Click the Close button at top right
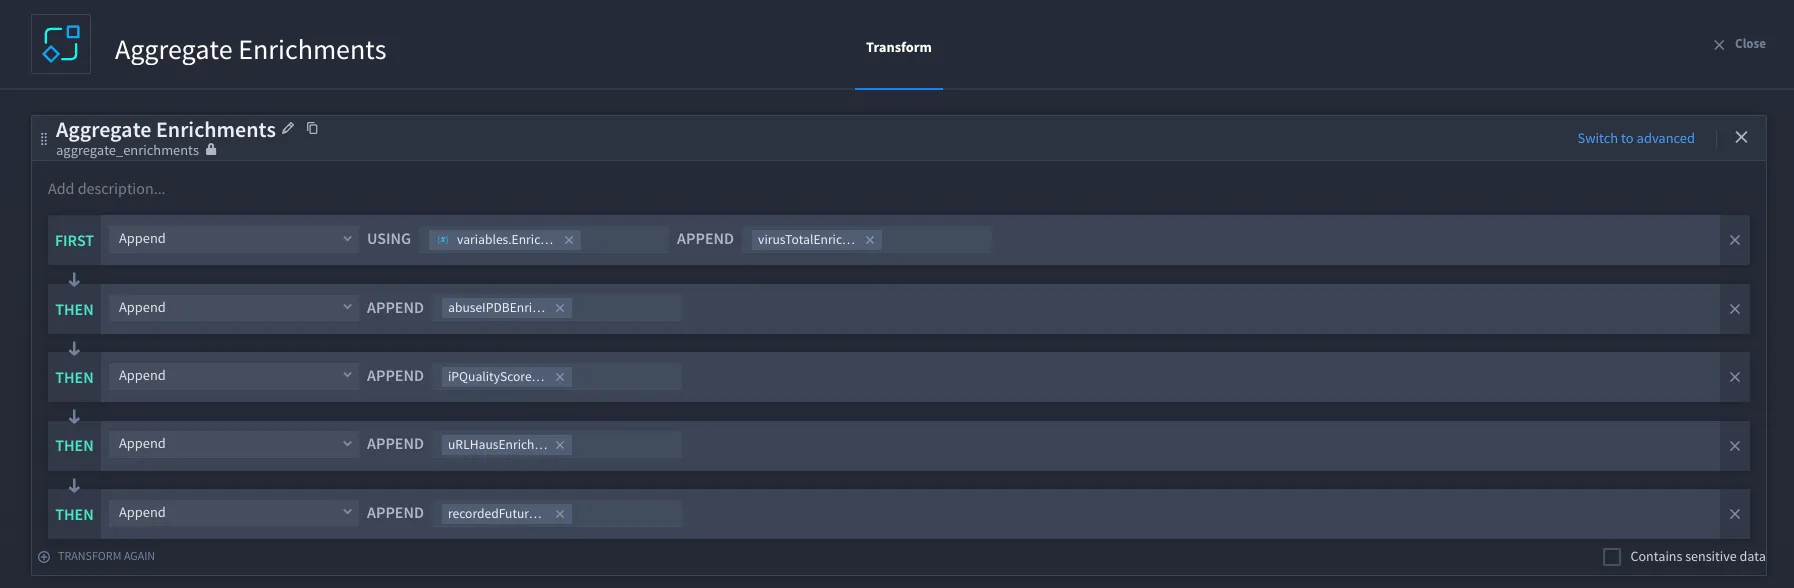 1740,44
